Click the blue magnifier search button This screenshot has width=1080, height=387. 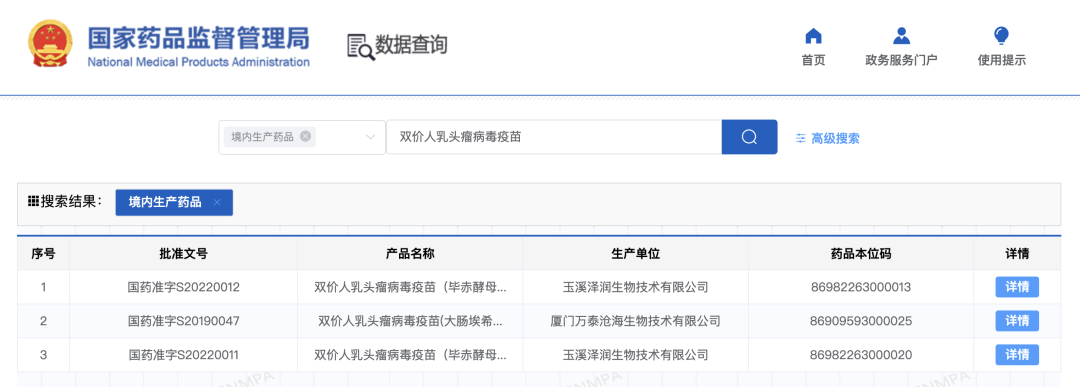(749, 137)
